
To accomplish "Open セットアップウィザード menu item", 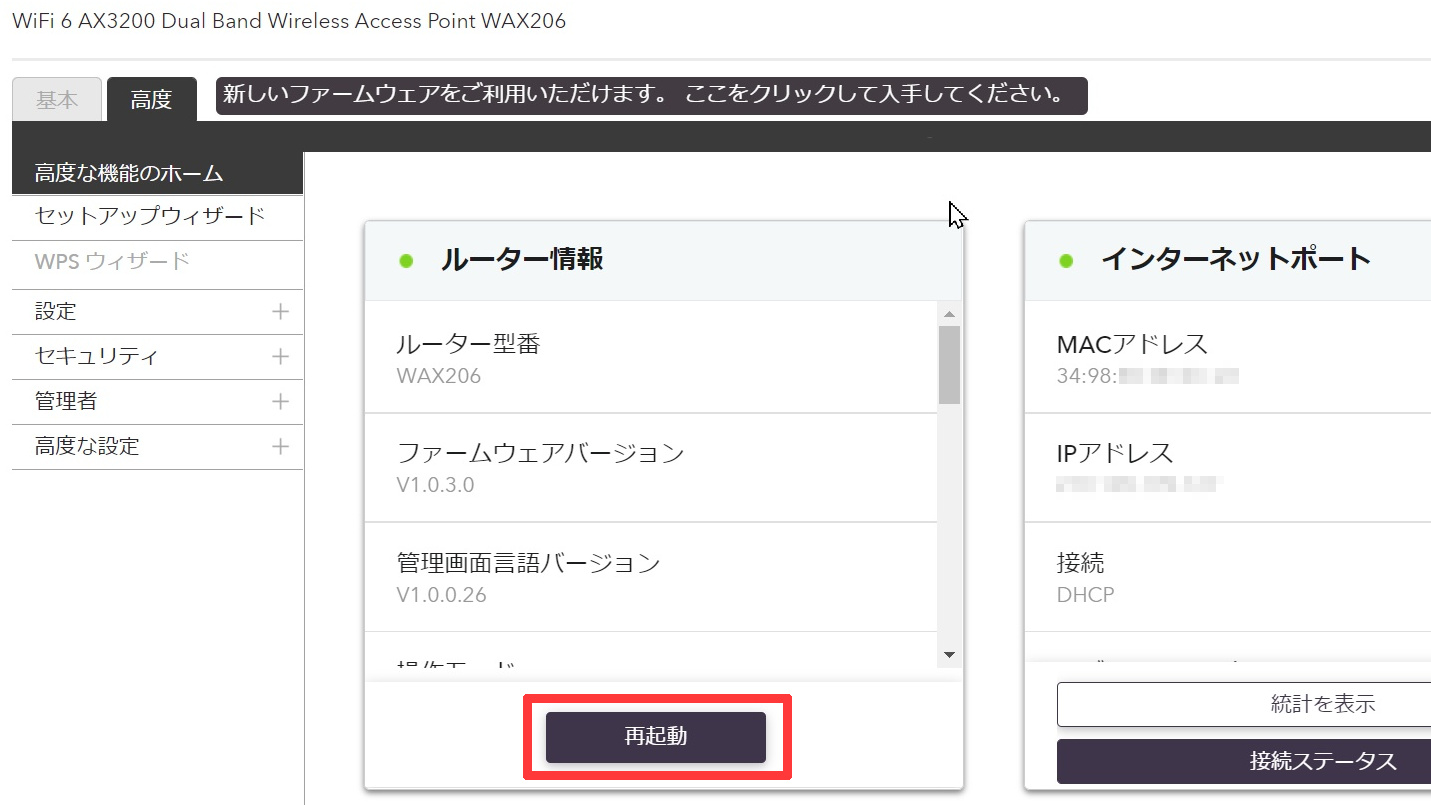I will pos(157,216).
